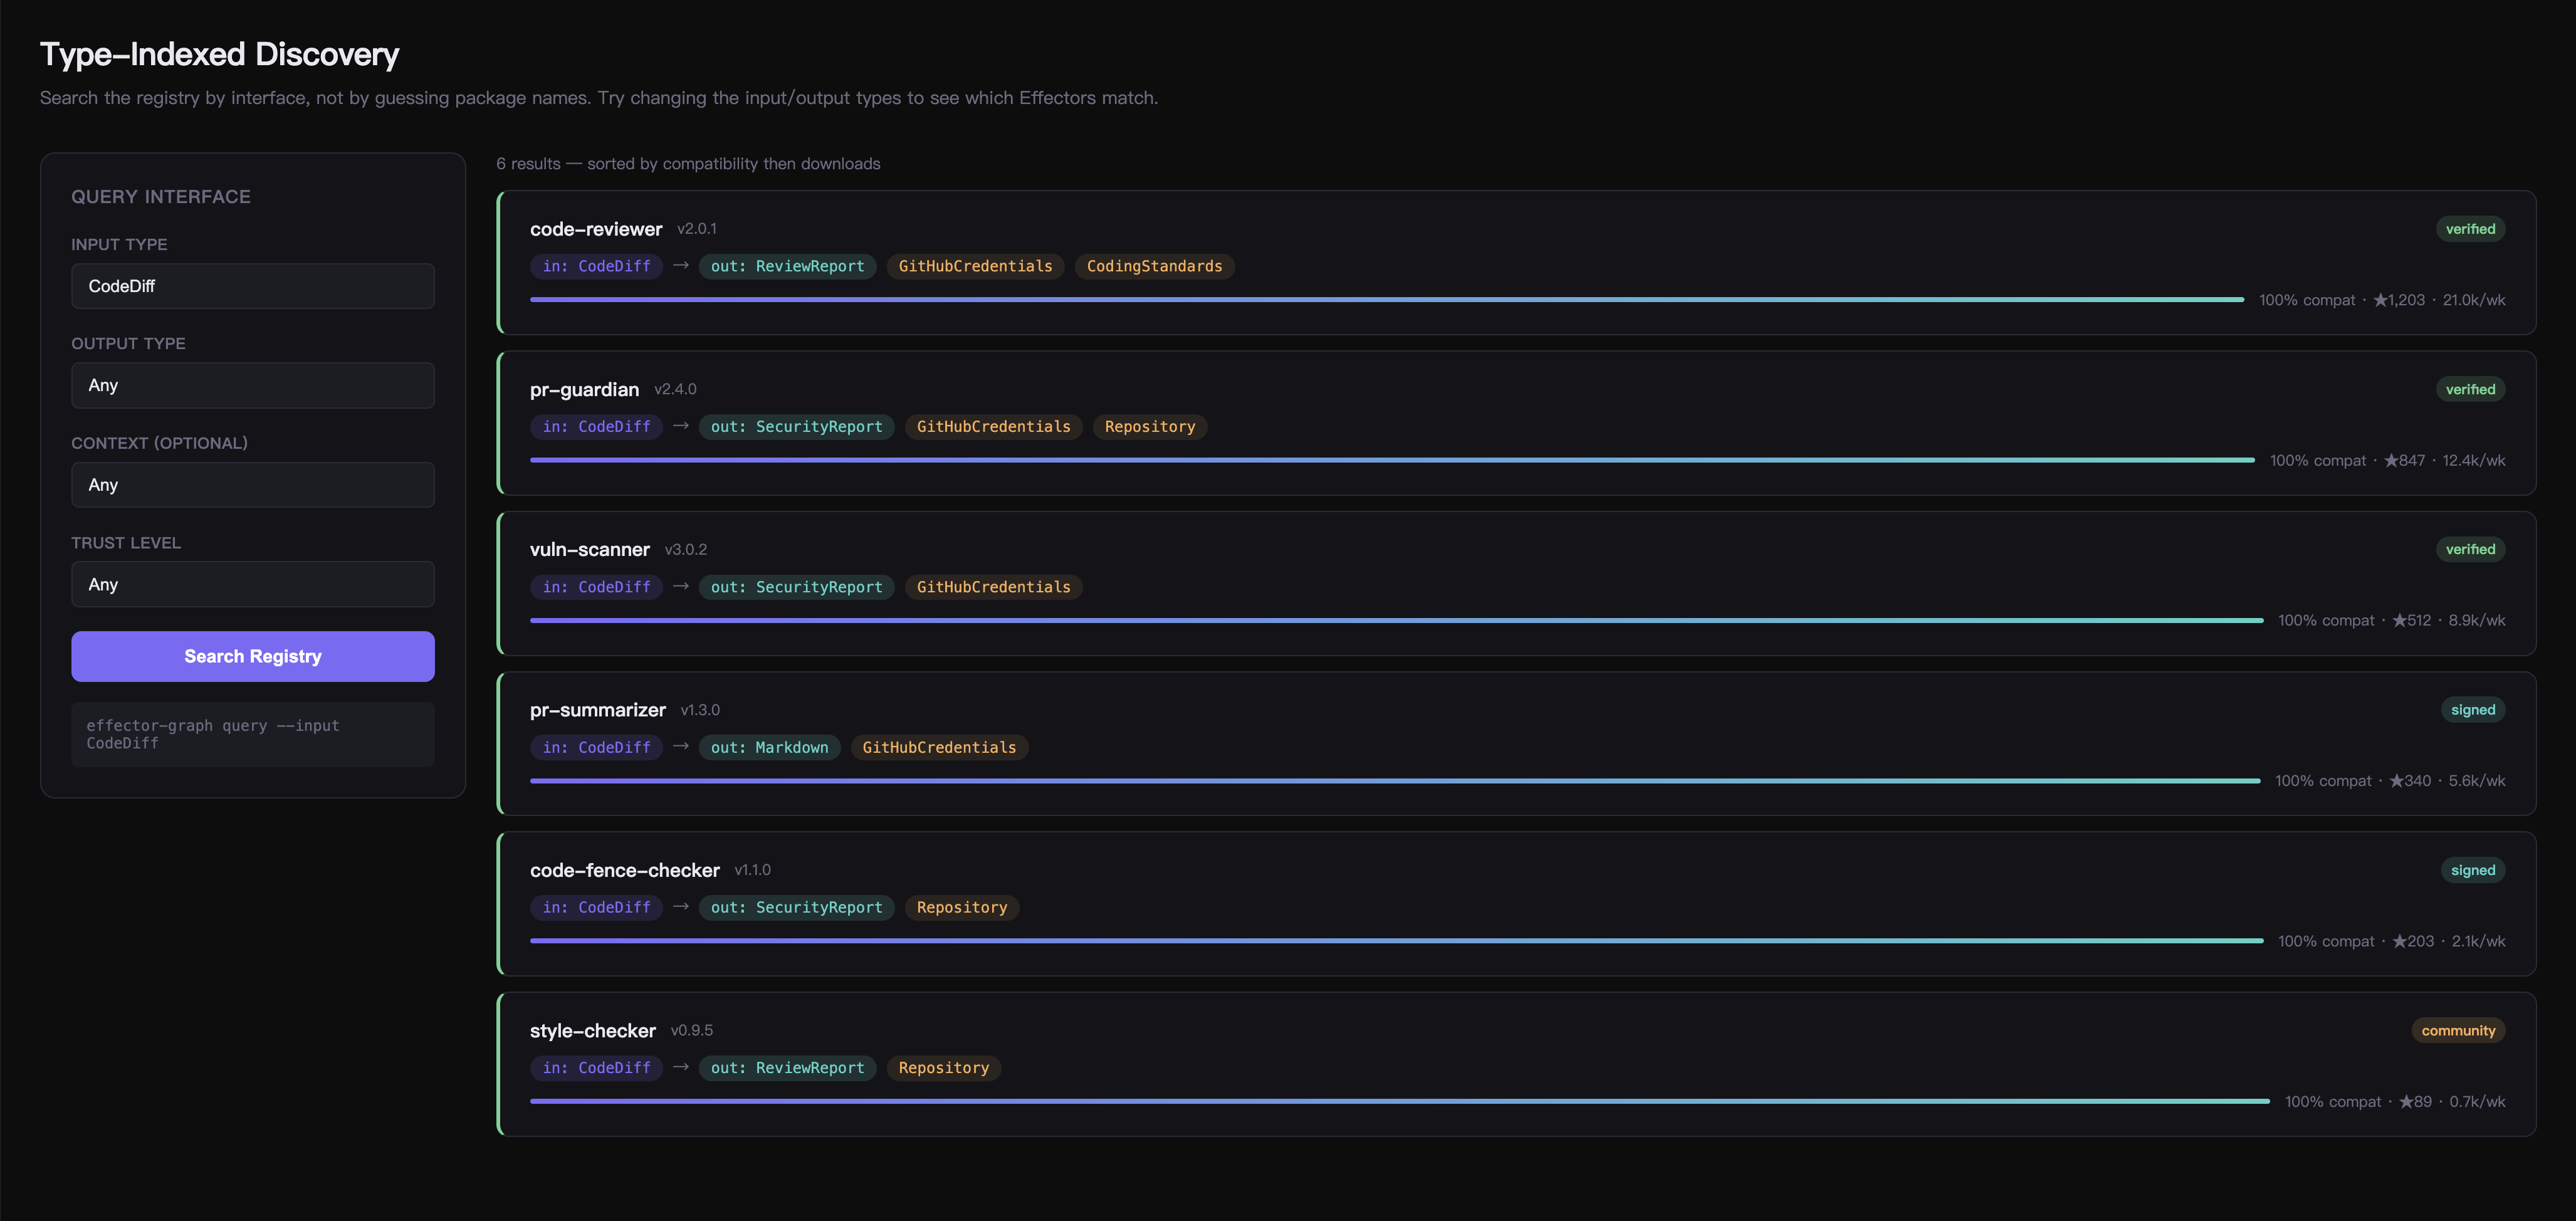
Task: Open the Context optional dropdown
Action: tap(252, 485)
